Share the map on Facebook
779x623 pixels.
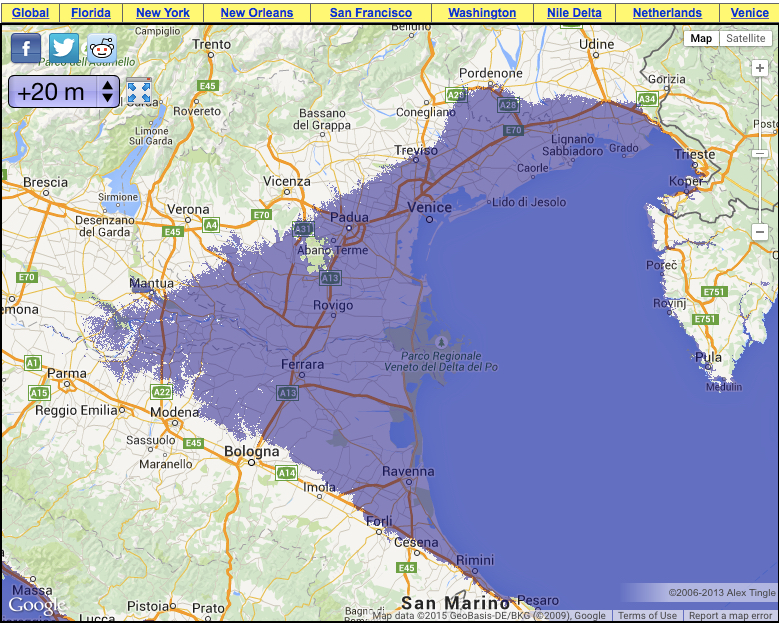[x=26, y=48]
